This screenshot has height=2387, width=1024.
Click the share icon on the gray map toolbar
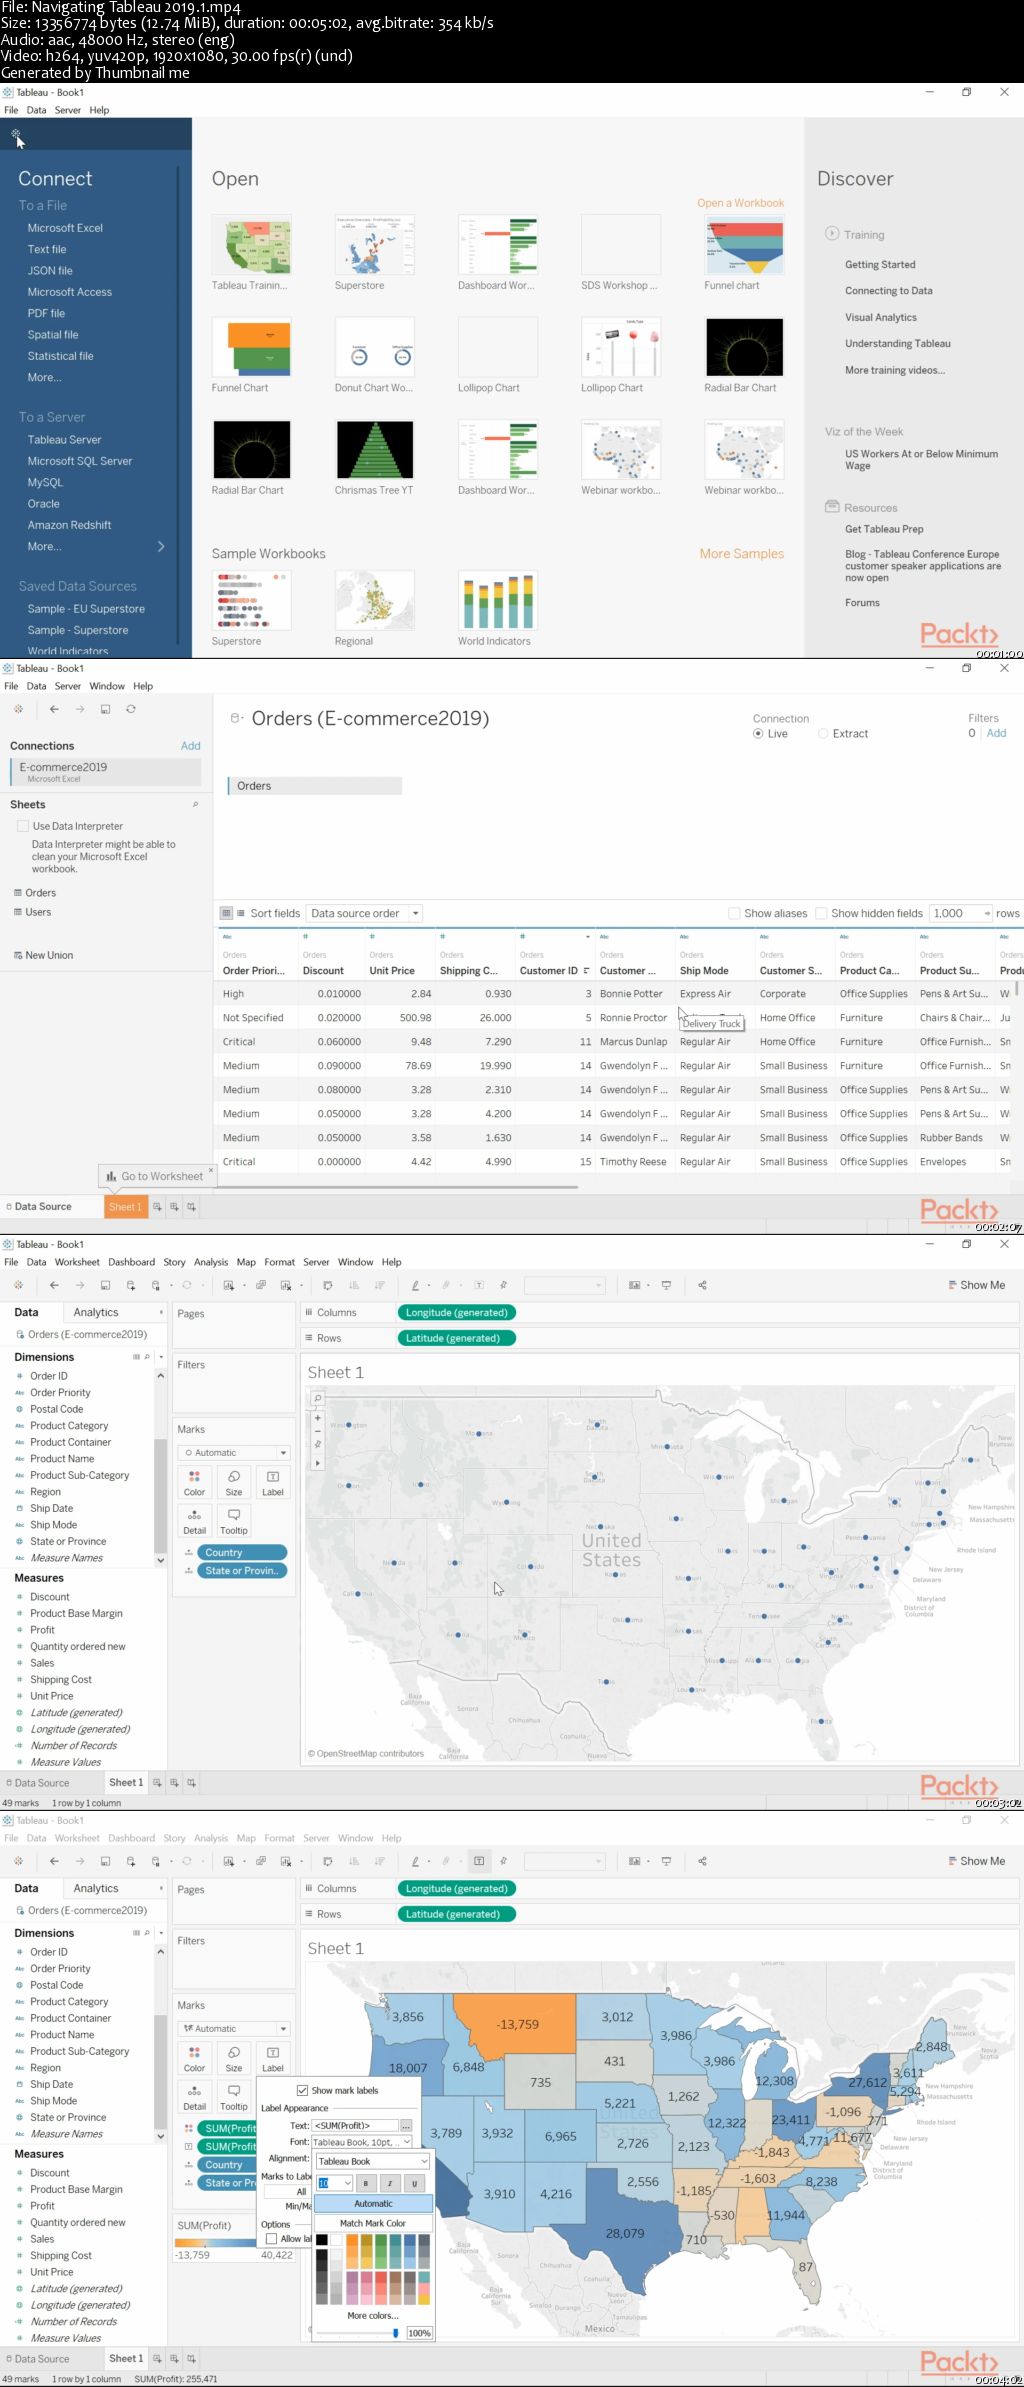pyautogui.click(x=702, y=1285)
